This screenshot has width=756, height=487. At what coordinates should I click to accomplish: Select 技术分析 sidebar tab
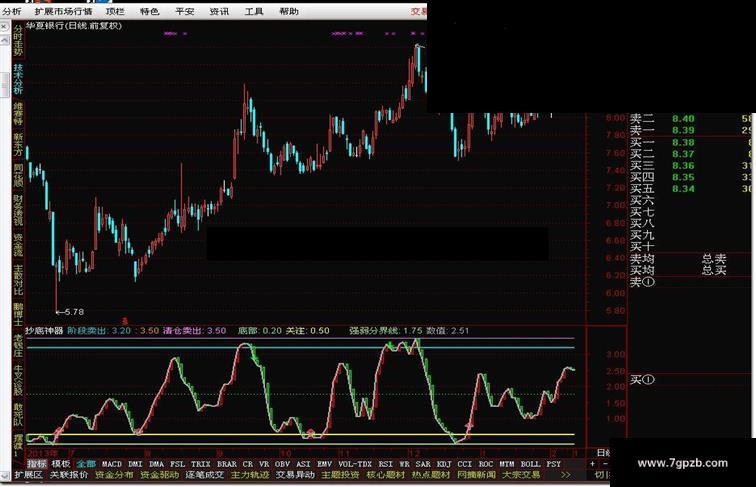coord(18,79)
